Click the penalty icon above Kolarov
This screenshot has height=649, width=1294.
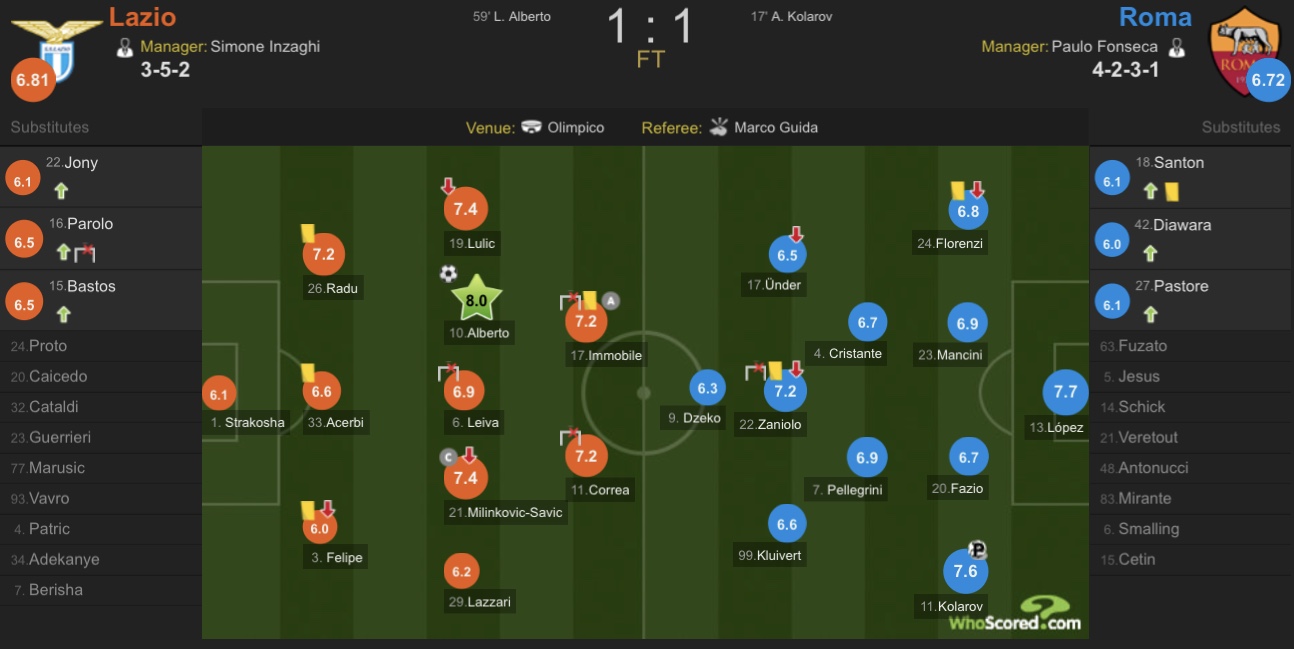978,549
